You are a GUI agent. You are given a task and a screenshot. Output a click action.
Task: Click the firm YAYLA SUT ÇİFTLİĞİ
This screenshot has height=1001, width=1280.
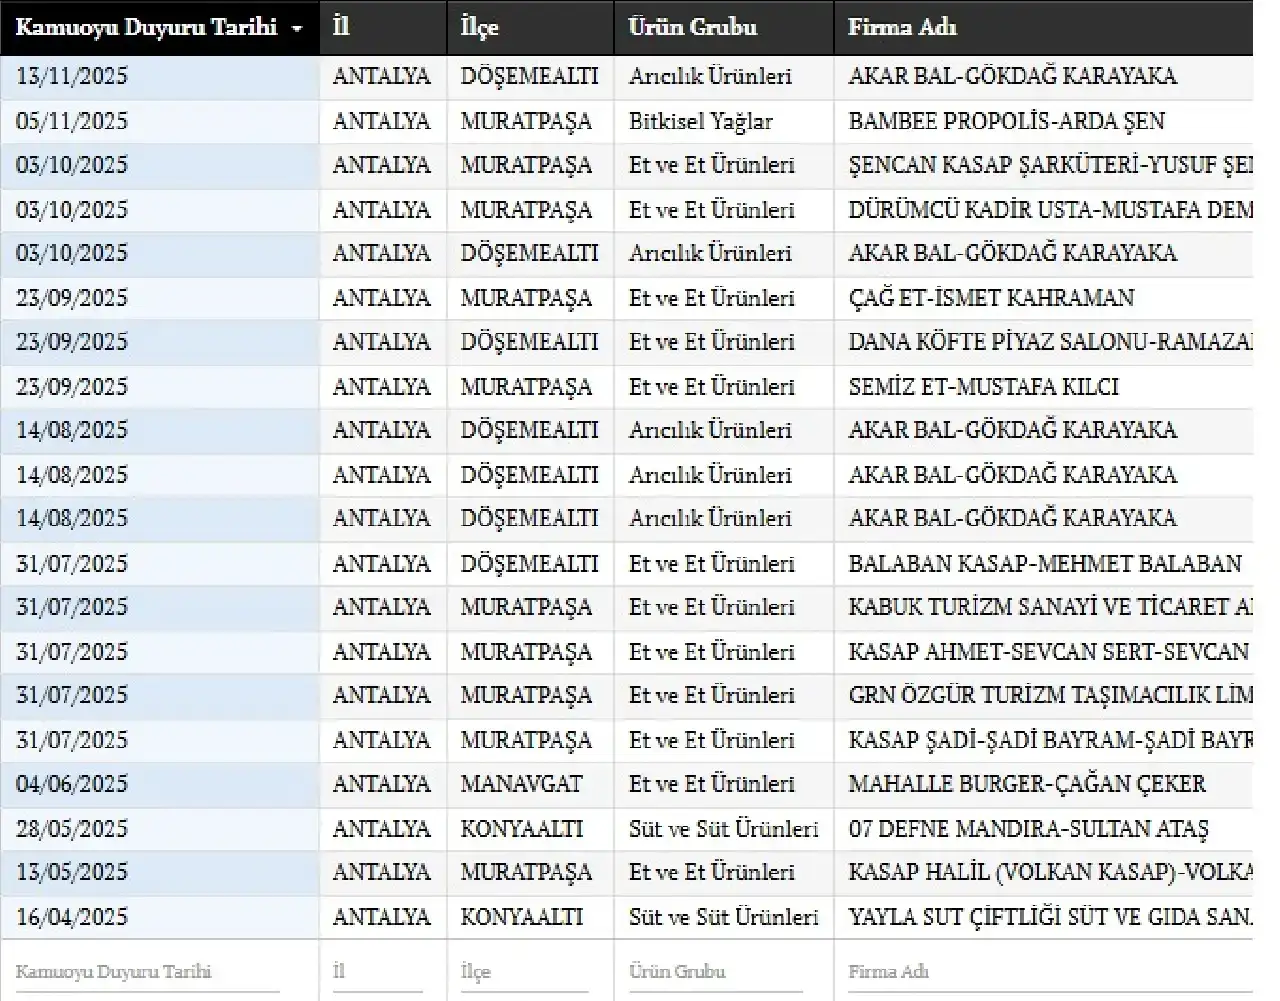(1050, 917)
